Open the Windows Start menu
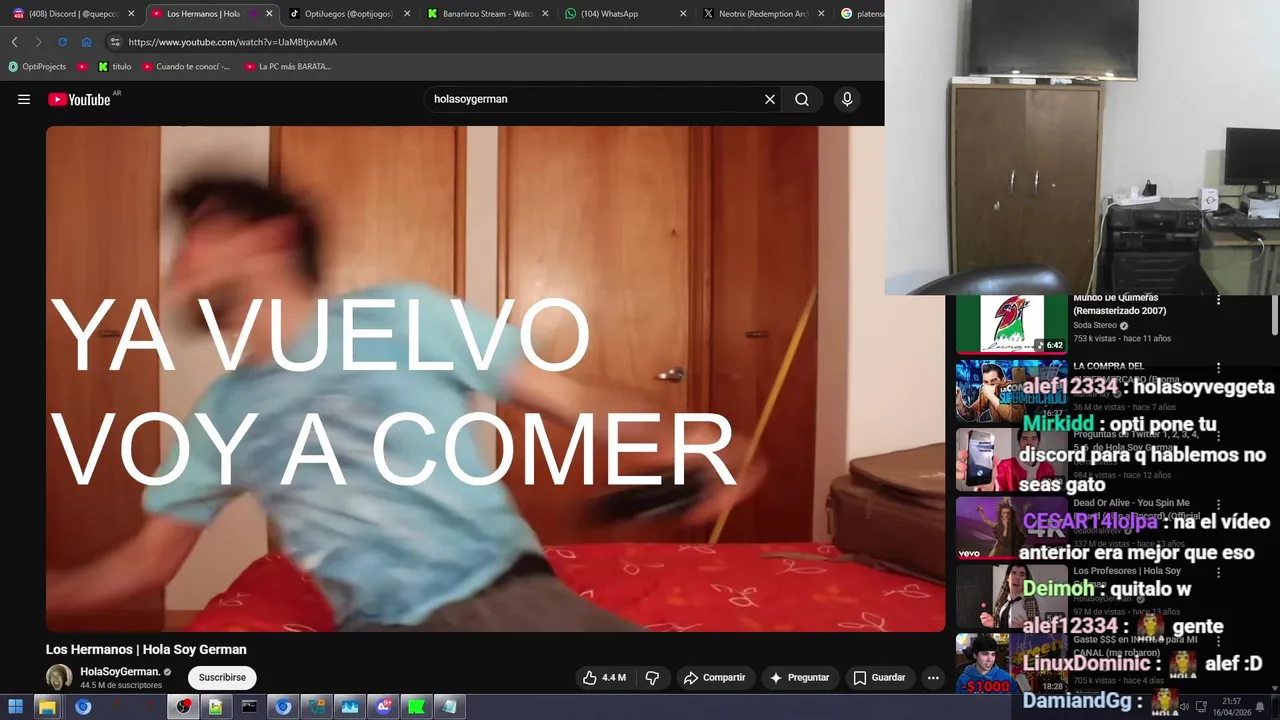 [16, 707]
